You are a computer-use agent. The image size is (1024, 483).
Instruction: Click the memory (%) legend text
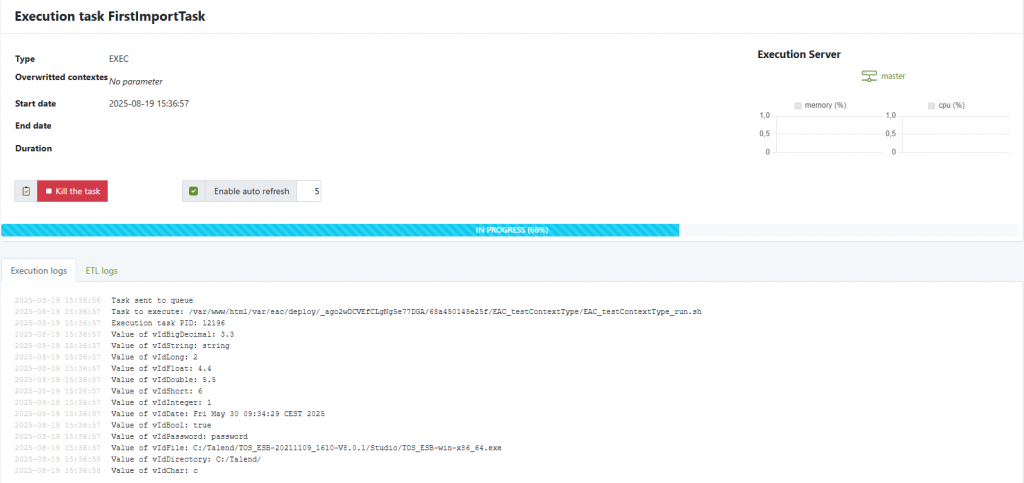(825, 105)
